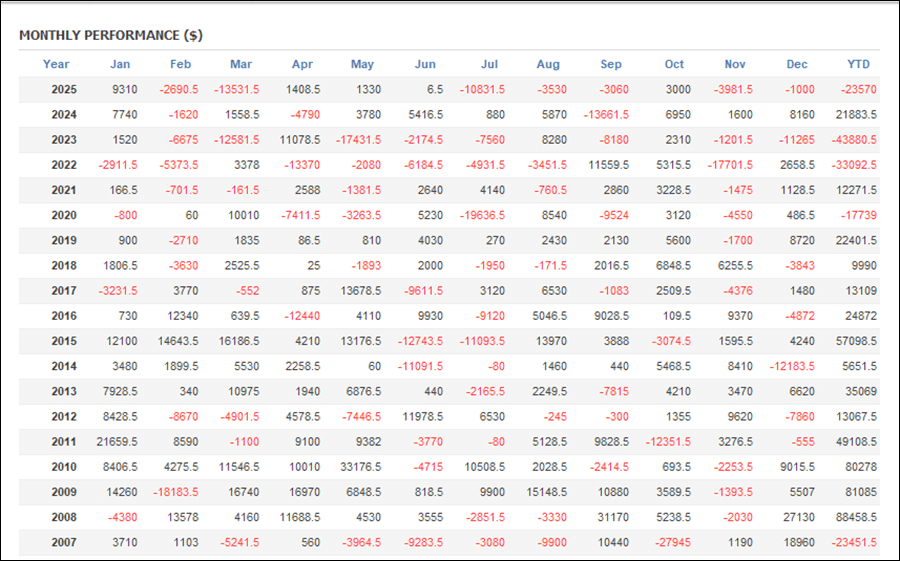Click the 21659.5 value for January 2011
The image size is (900, 561).
pyautogui.click(x=116, y=441)
